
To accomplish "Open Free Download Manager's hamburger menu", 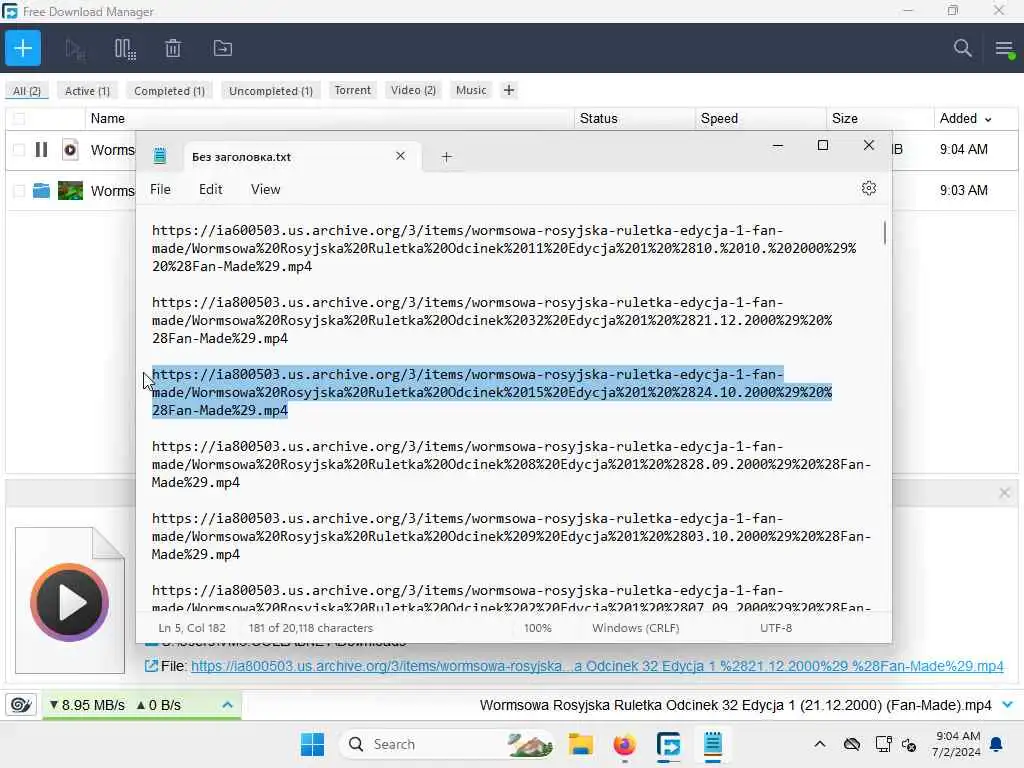I will point(1004,48).
